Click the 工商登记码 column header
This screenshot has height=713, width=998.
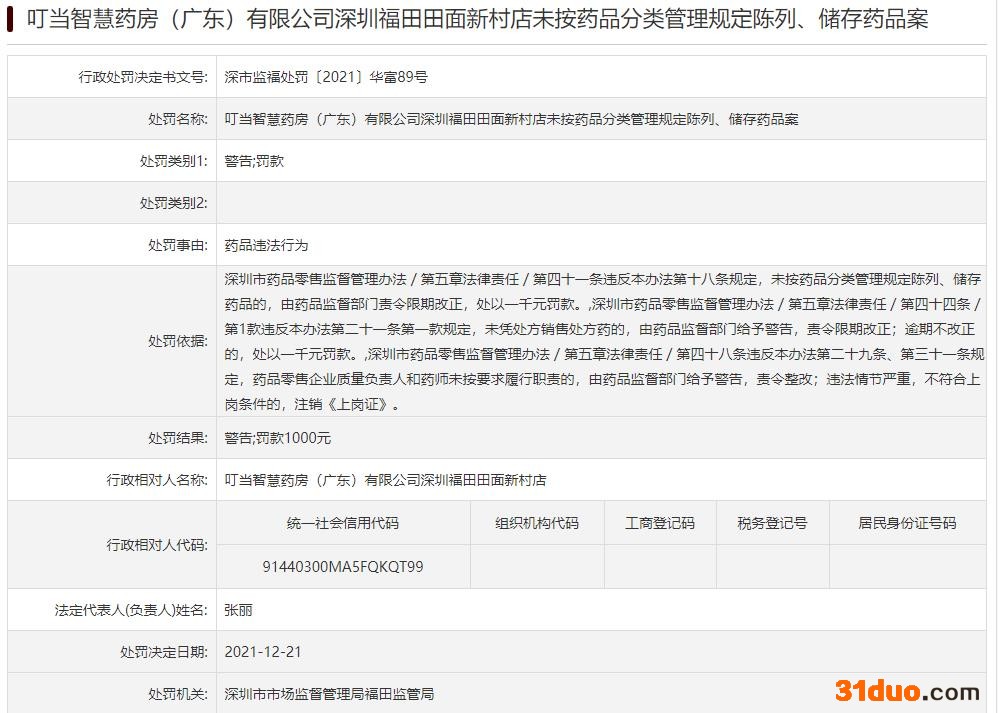(x=660, y=523)
